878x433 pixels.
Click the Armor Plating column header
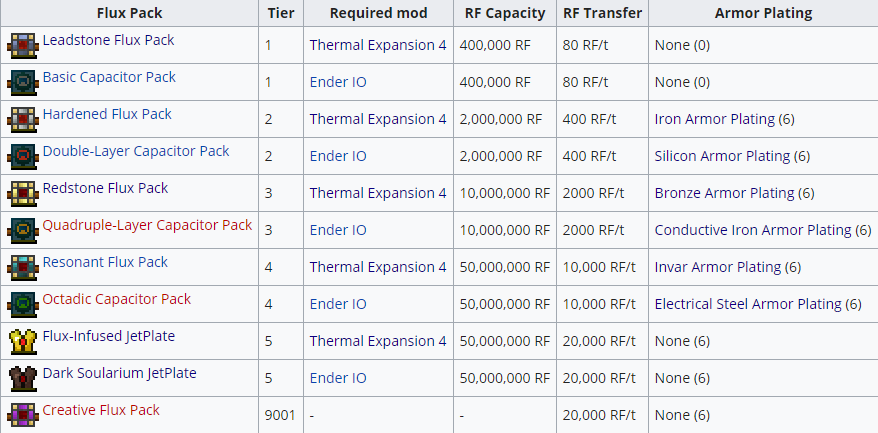[763, 13]
